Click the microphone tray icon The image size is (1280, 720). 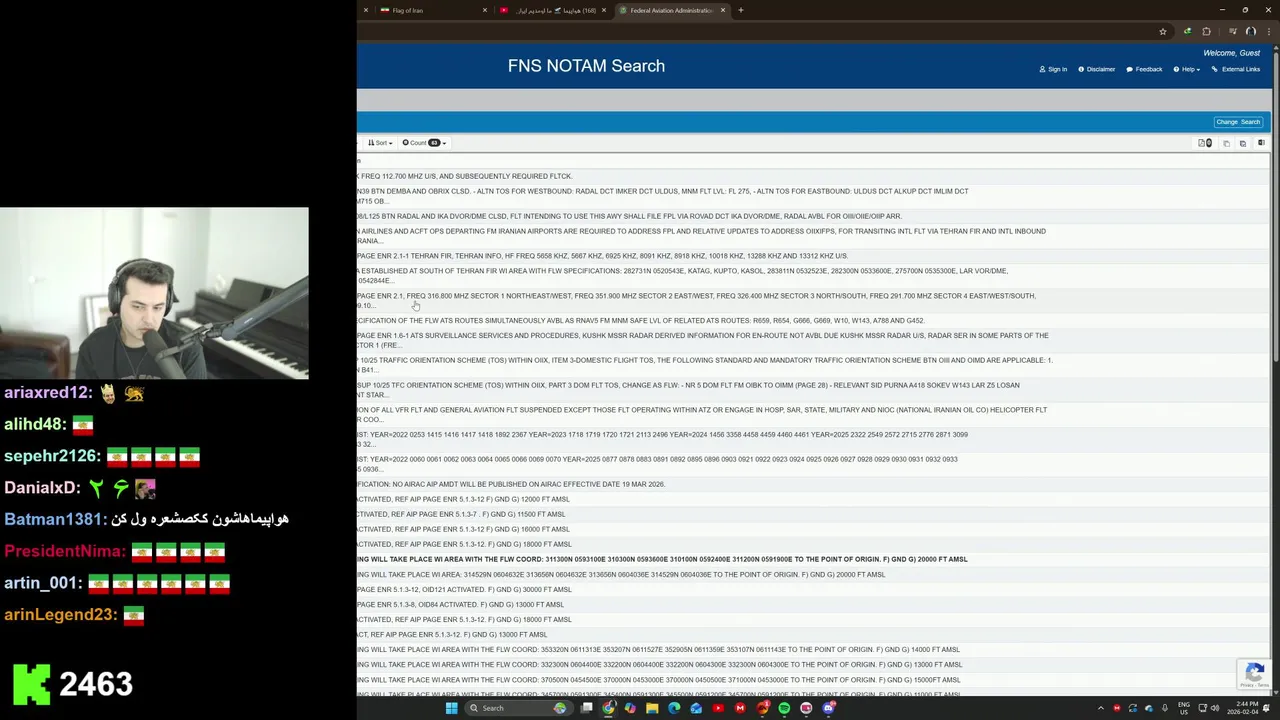[1165, 708]
